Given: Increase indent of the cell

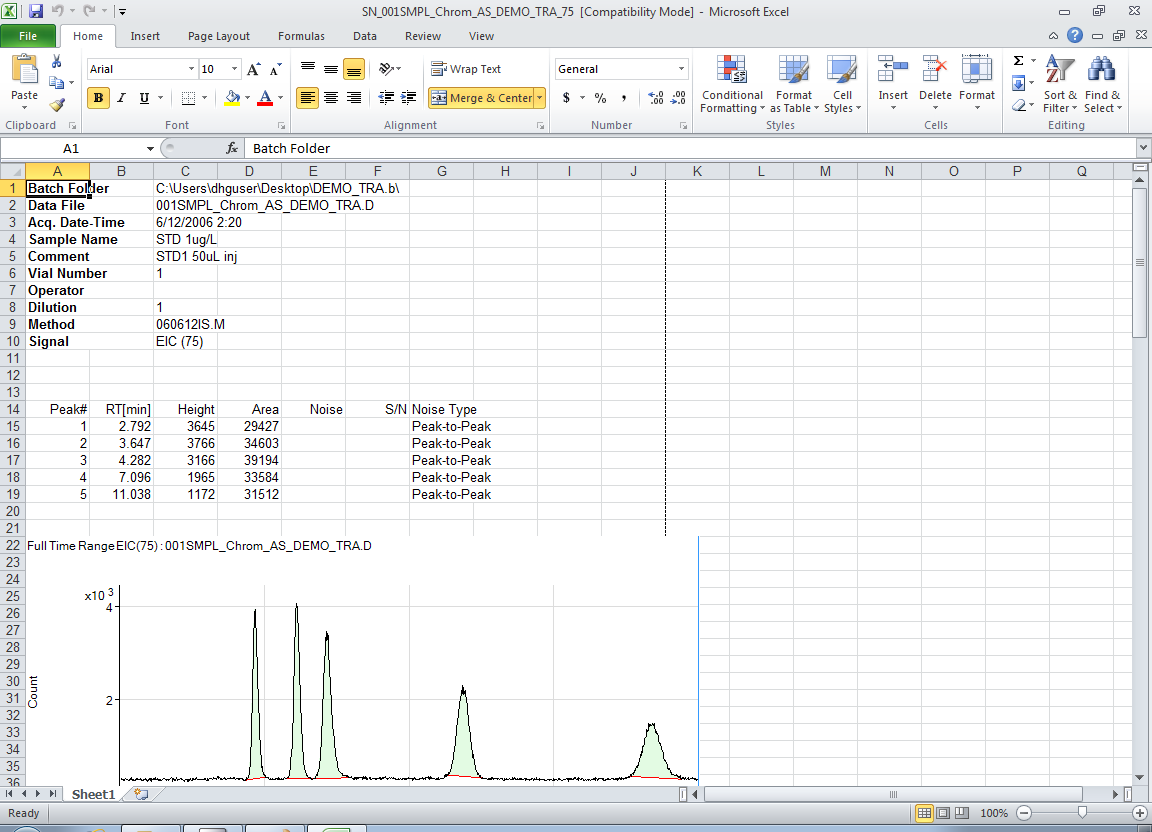Looking at the screenshot, I should (x=408, y=98).
